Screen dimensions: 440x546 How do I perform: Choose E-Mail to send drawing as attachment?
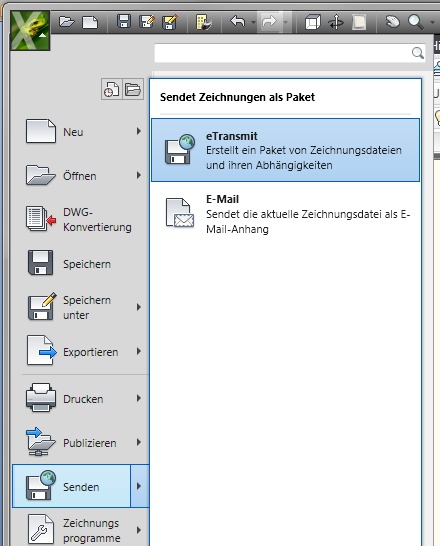coord(285,214)
